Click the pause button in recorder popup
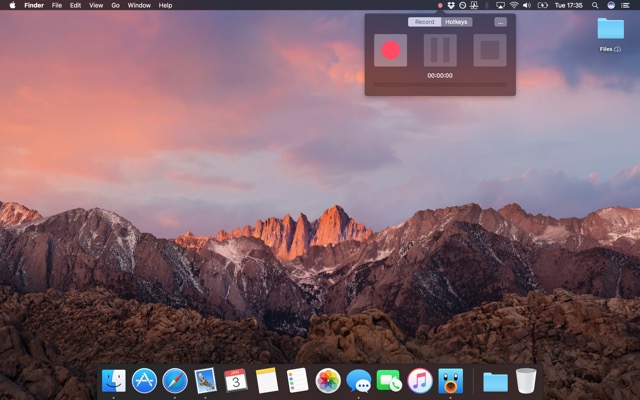Screen dimensions: 640x400 (440, 50)
